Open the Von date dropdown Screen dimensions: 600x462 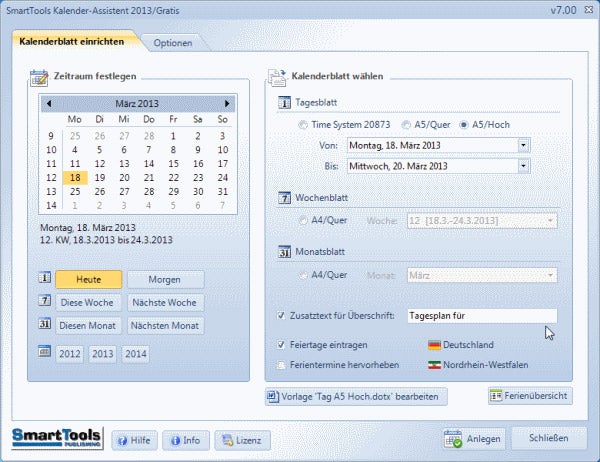[x=523, y=145]
